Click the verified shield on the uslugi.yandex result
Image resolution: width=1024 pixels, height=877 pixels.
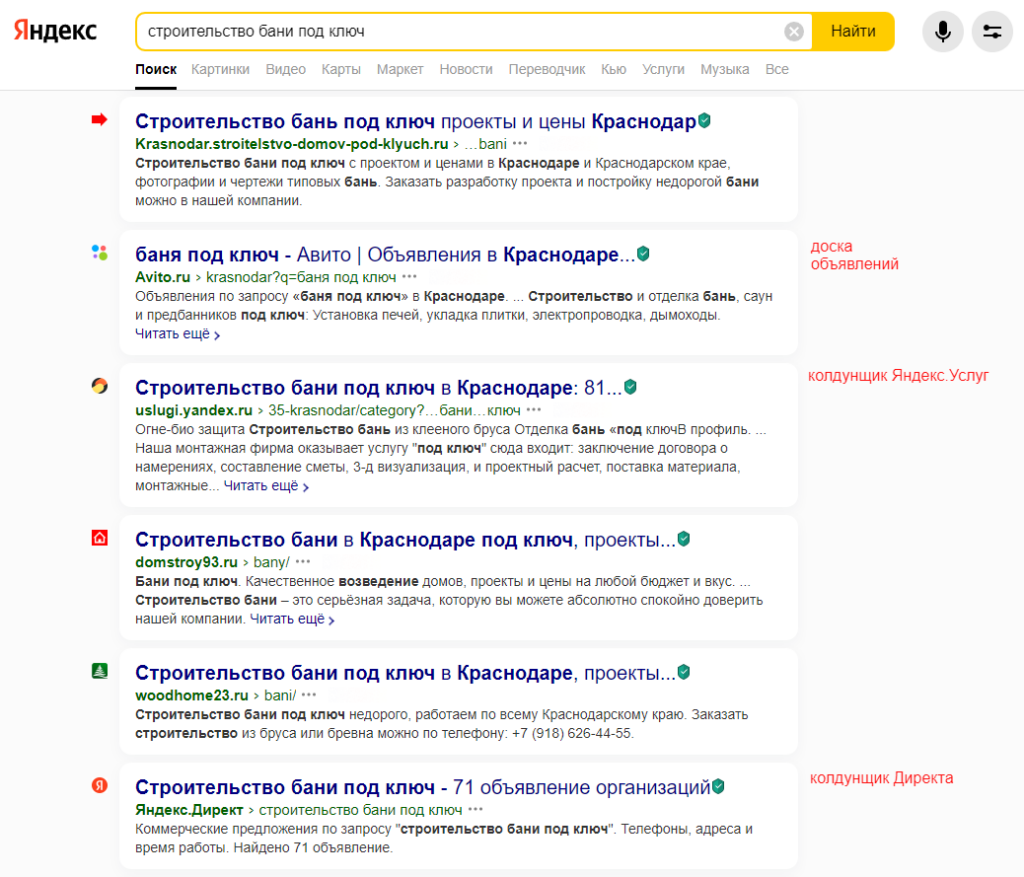(x=630, y=387)
